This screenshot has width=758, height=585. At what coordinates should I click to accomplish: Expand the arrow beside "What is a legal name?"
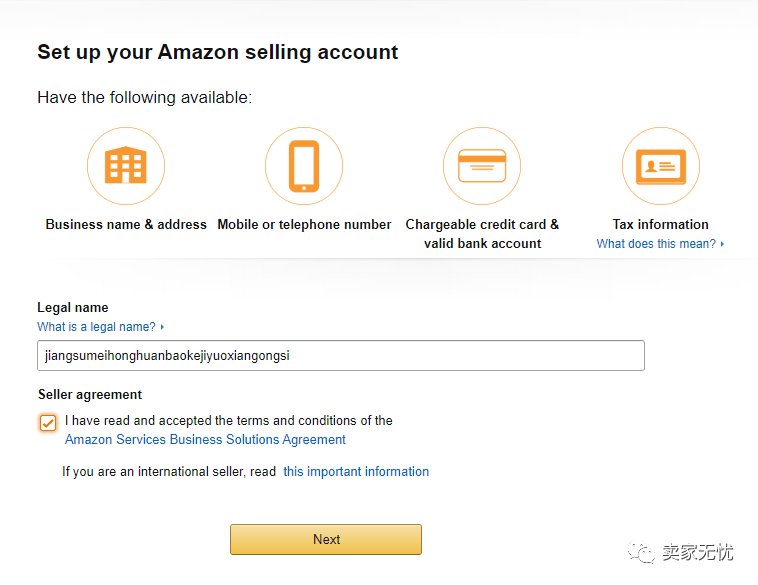(162, 327)
